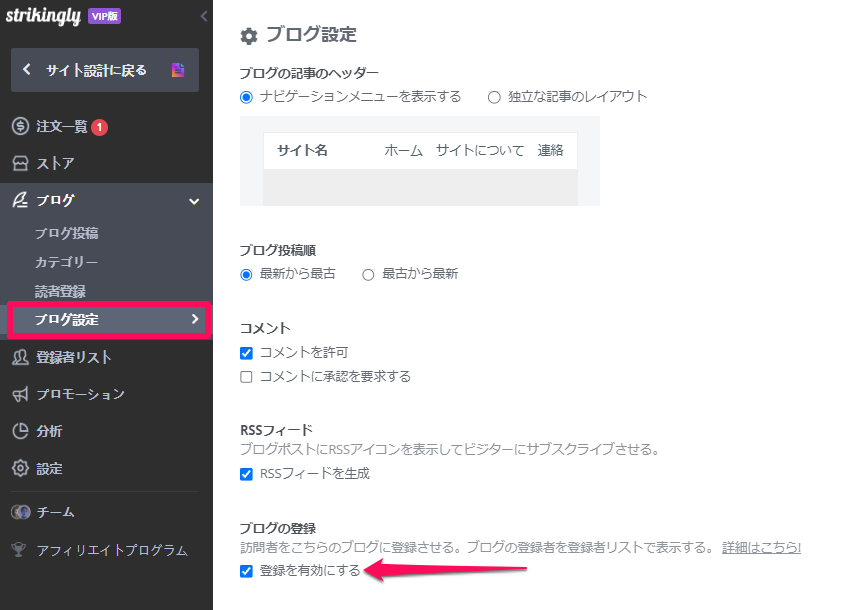Toggle the RSSフィードを生成 checkbox
Viewport: 843px width, 610px height.
click(x=246, y=474)
